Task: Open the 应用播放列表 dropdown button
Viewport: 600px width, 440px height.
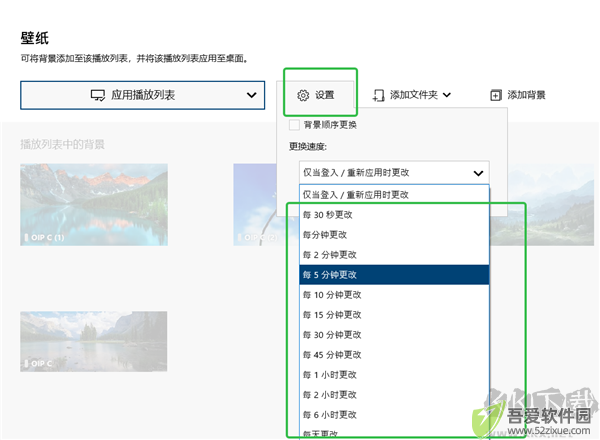Action: [x=142, y=95]
